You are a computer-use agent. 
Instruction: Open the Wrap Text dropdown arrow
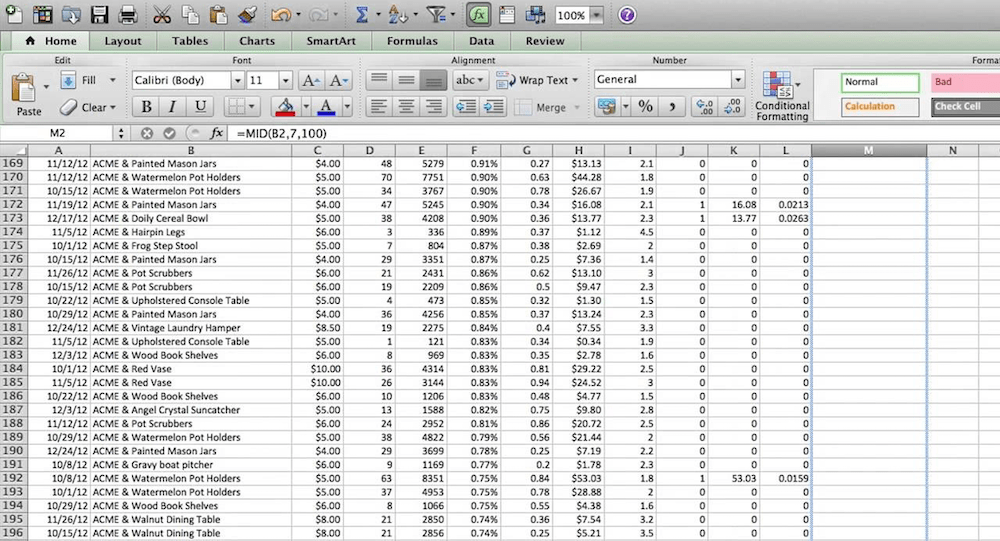pos(575,80)
